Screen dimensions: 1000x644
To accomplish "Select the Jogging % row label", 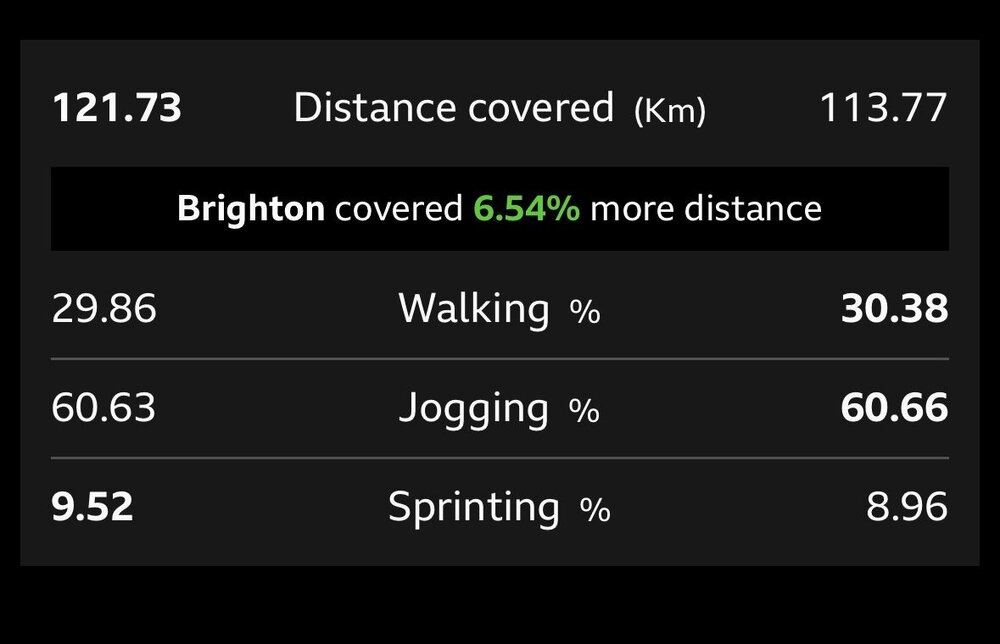I will pyautogui.click(x=499, y=409).
